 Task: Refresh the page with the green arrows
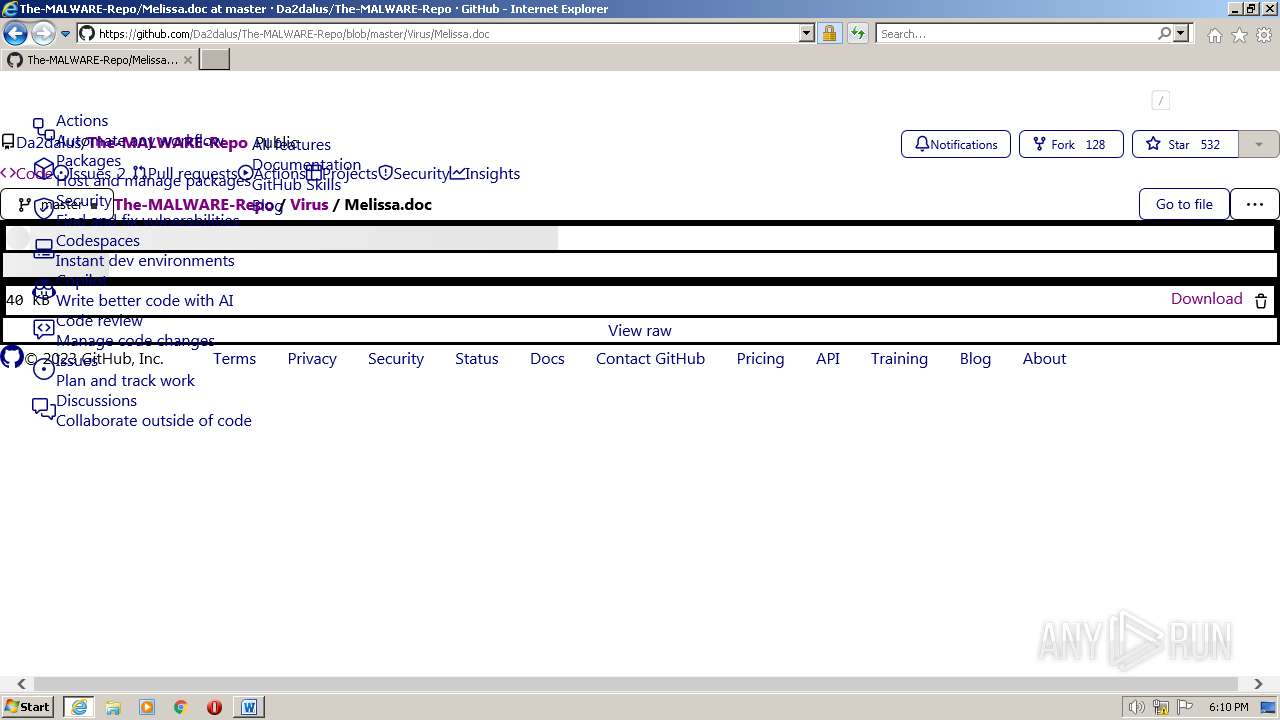pos(858,33)
